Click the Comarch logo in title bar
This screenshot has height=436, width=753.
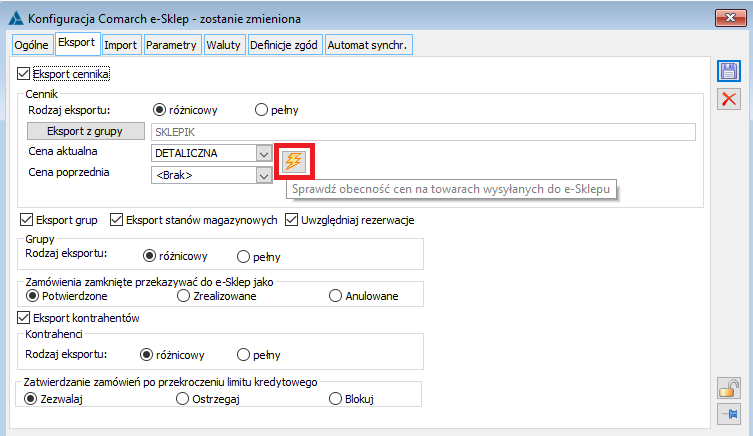[16, 18]
